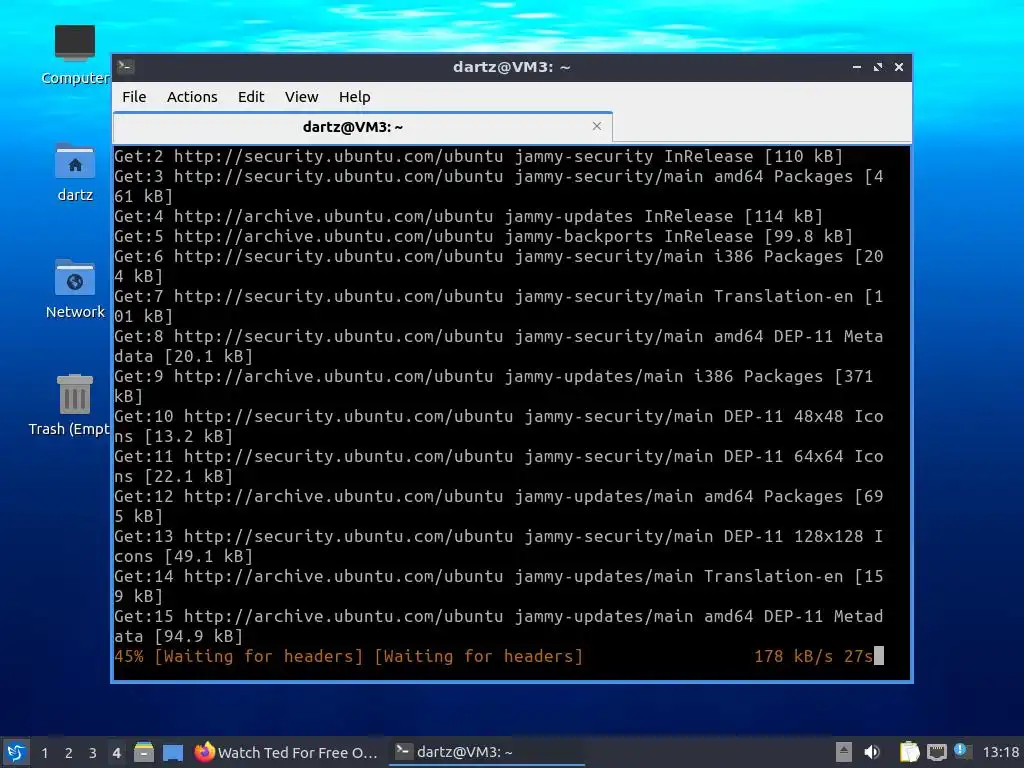Click the Get:5 jammy-backports InRelease line
Screen dimensions: 1024x768
click(x=483, y=236)
